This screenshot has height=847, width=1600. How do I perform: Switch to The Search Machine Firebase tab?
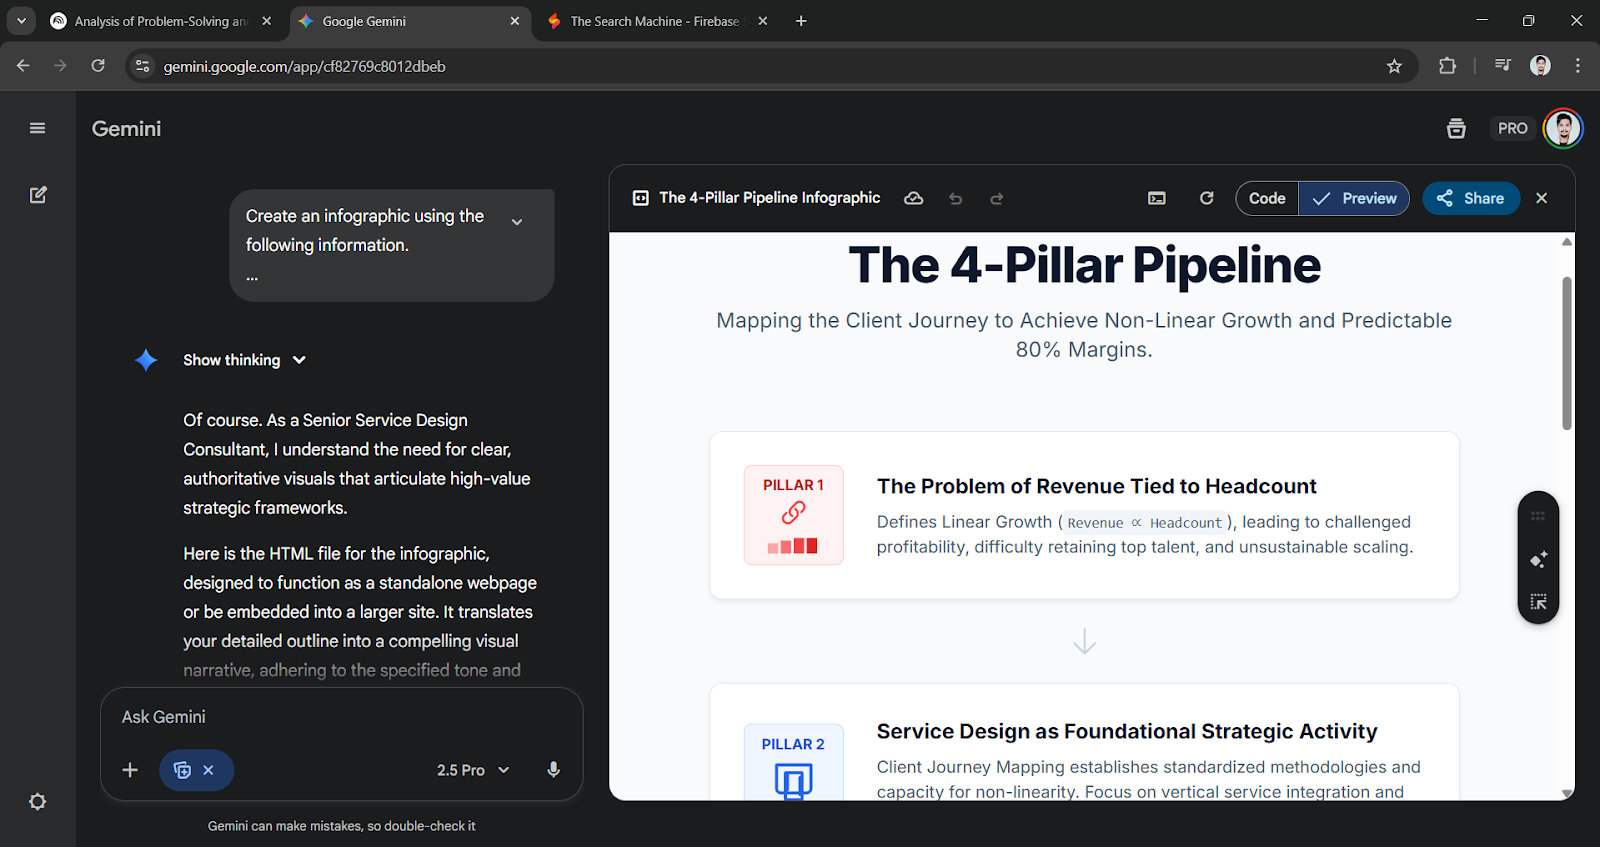click(653, 21)
